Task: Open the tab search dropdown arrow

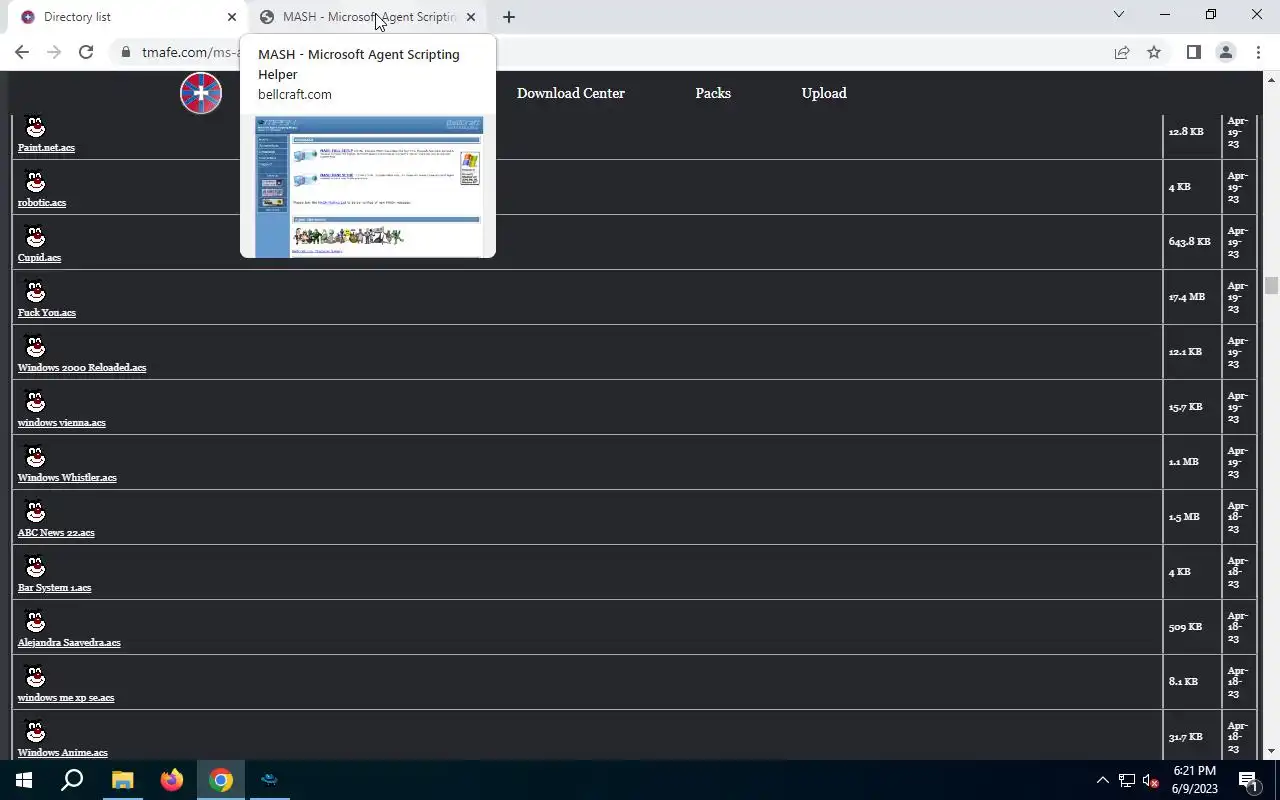Action: pyautogui.click(x=1119, y=14)
